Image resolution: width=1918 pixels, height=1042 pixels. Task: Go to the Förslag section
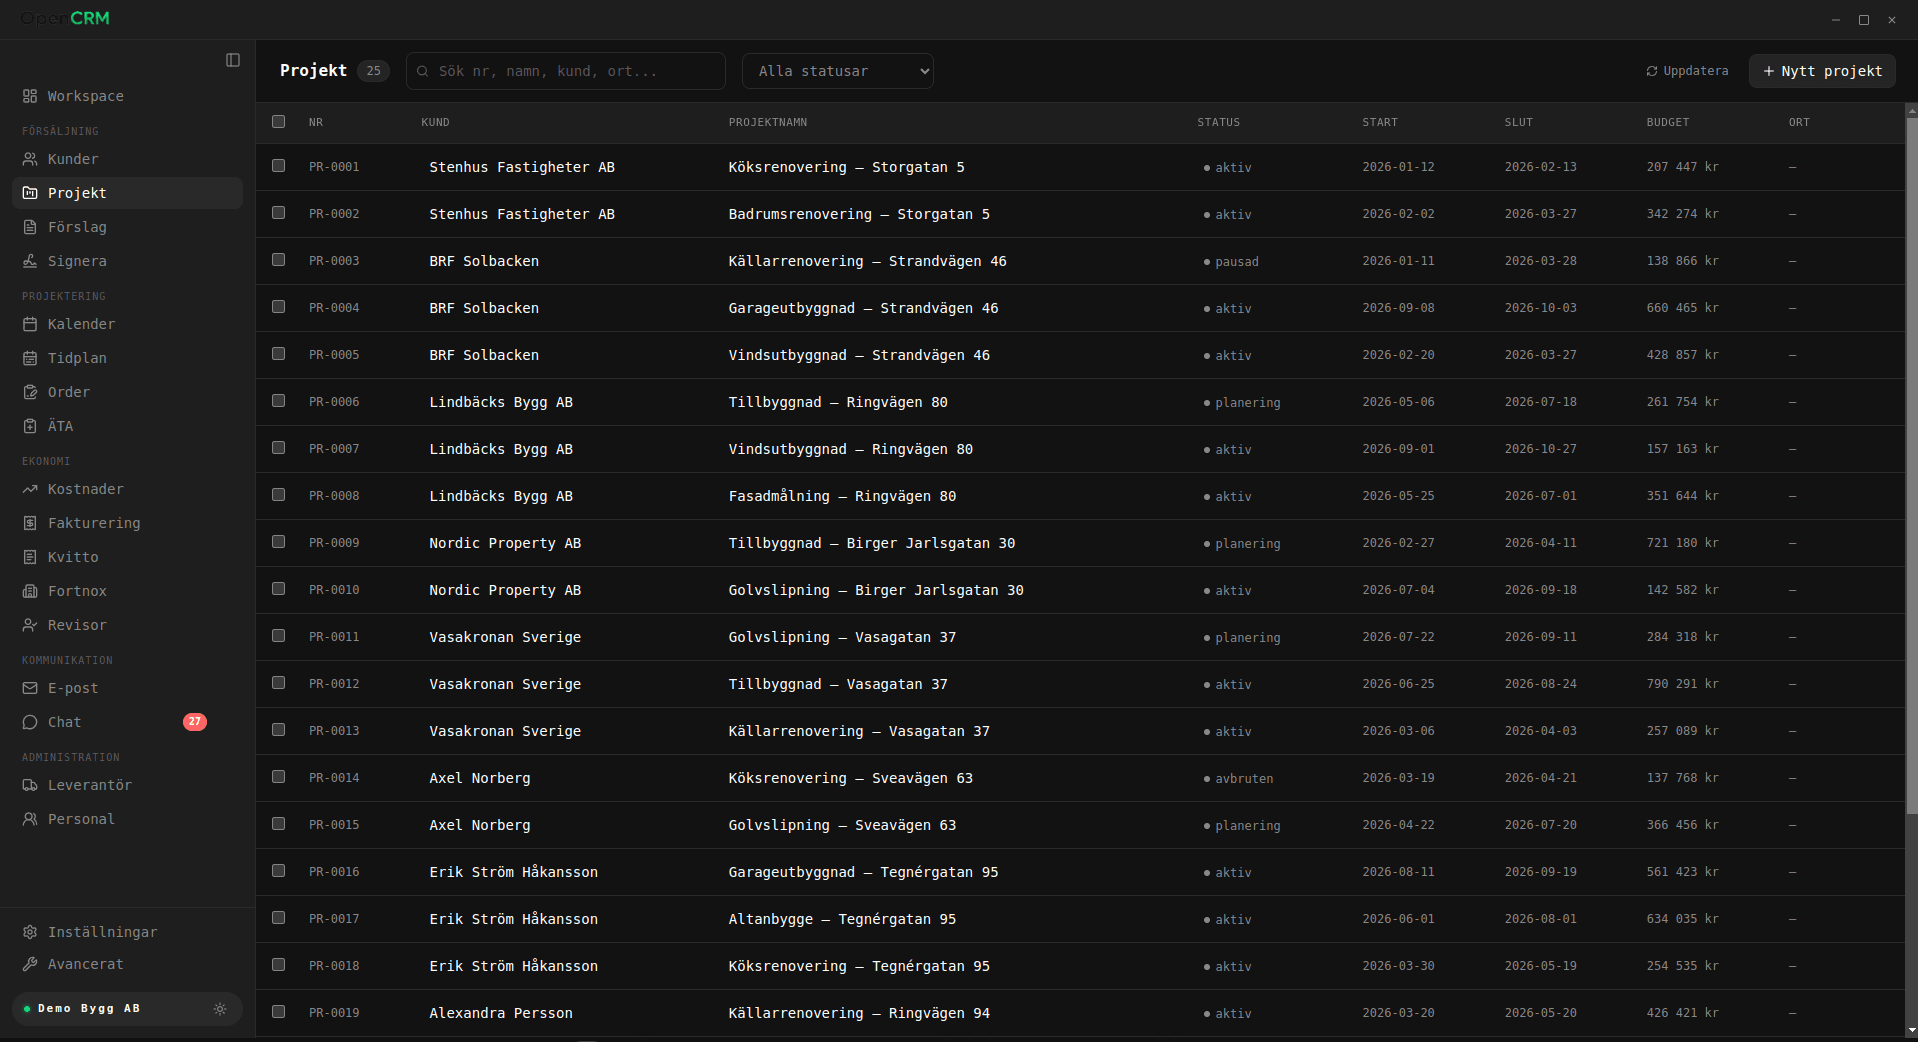tap(127, 227)
